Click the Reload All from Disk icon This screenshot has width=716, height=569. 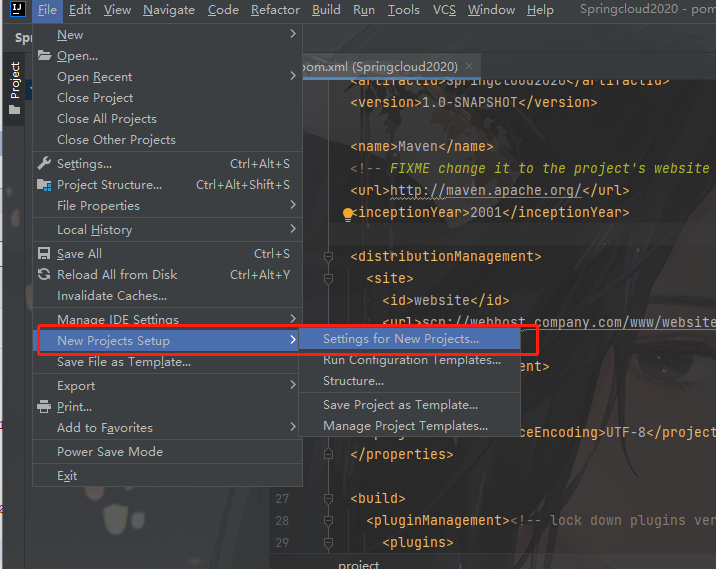[x=44, y=274]
